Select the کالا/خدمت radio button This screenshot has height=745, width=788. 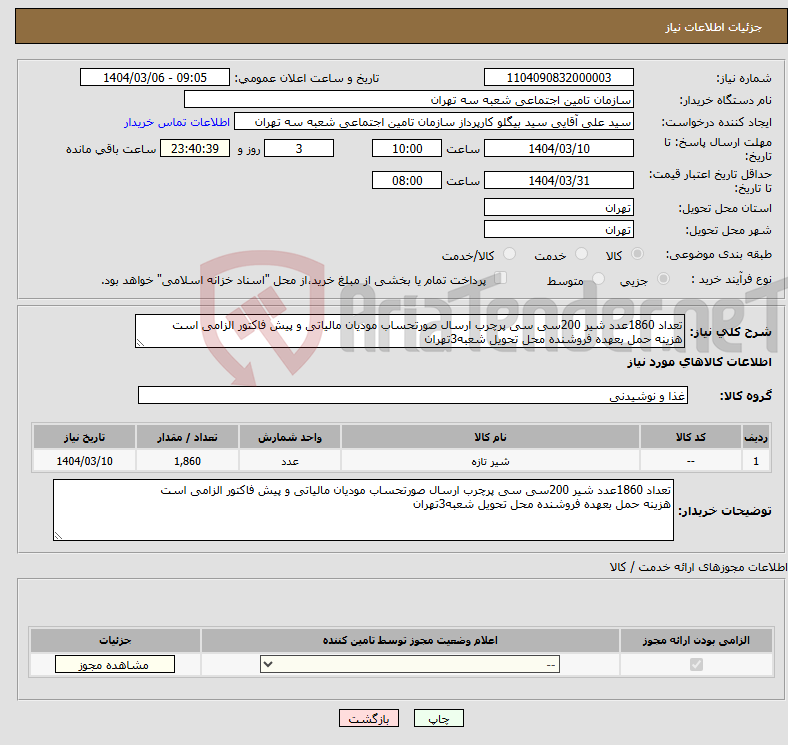(510, 254)
